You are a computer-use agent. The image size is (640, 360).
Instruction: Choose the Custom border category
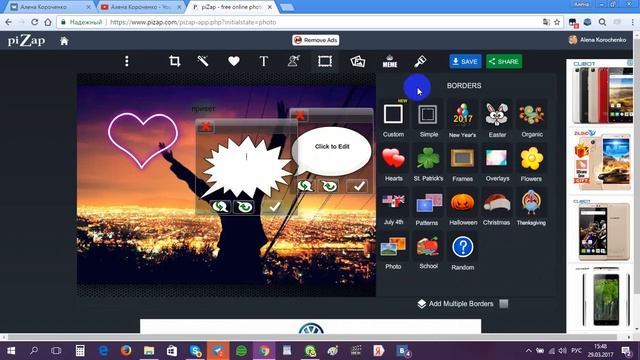coord(393,119)
